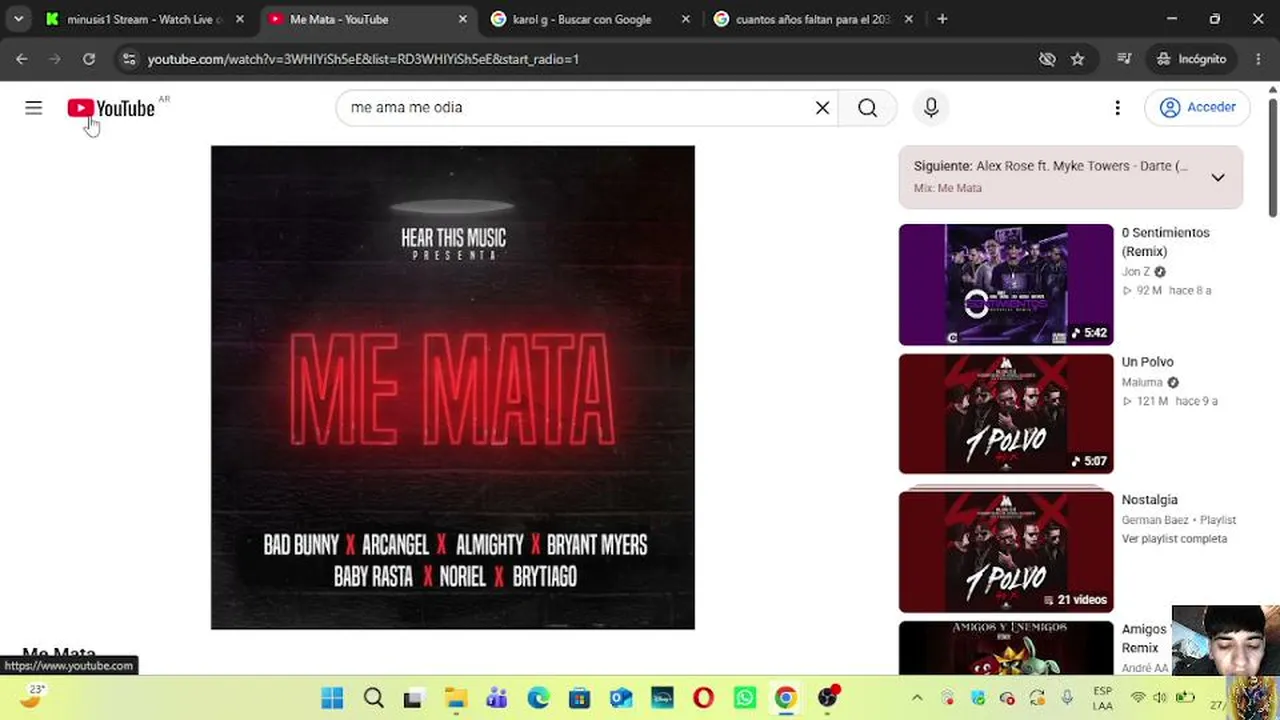Image resolution: width=1280 pixels, height=720 pixels.
Task: Switch to Chrome on the taskbar
Action: pos(786,698)
